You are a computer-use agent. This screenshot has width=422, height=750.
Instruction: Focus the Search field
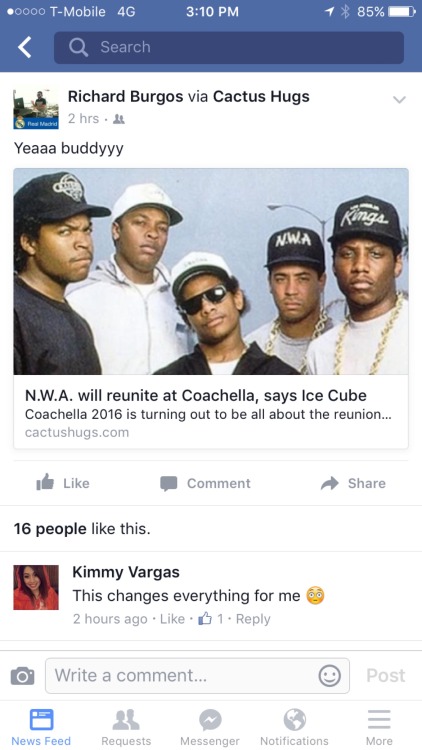point(229,47)
